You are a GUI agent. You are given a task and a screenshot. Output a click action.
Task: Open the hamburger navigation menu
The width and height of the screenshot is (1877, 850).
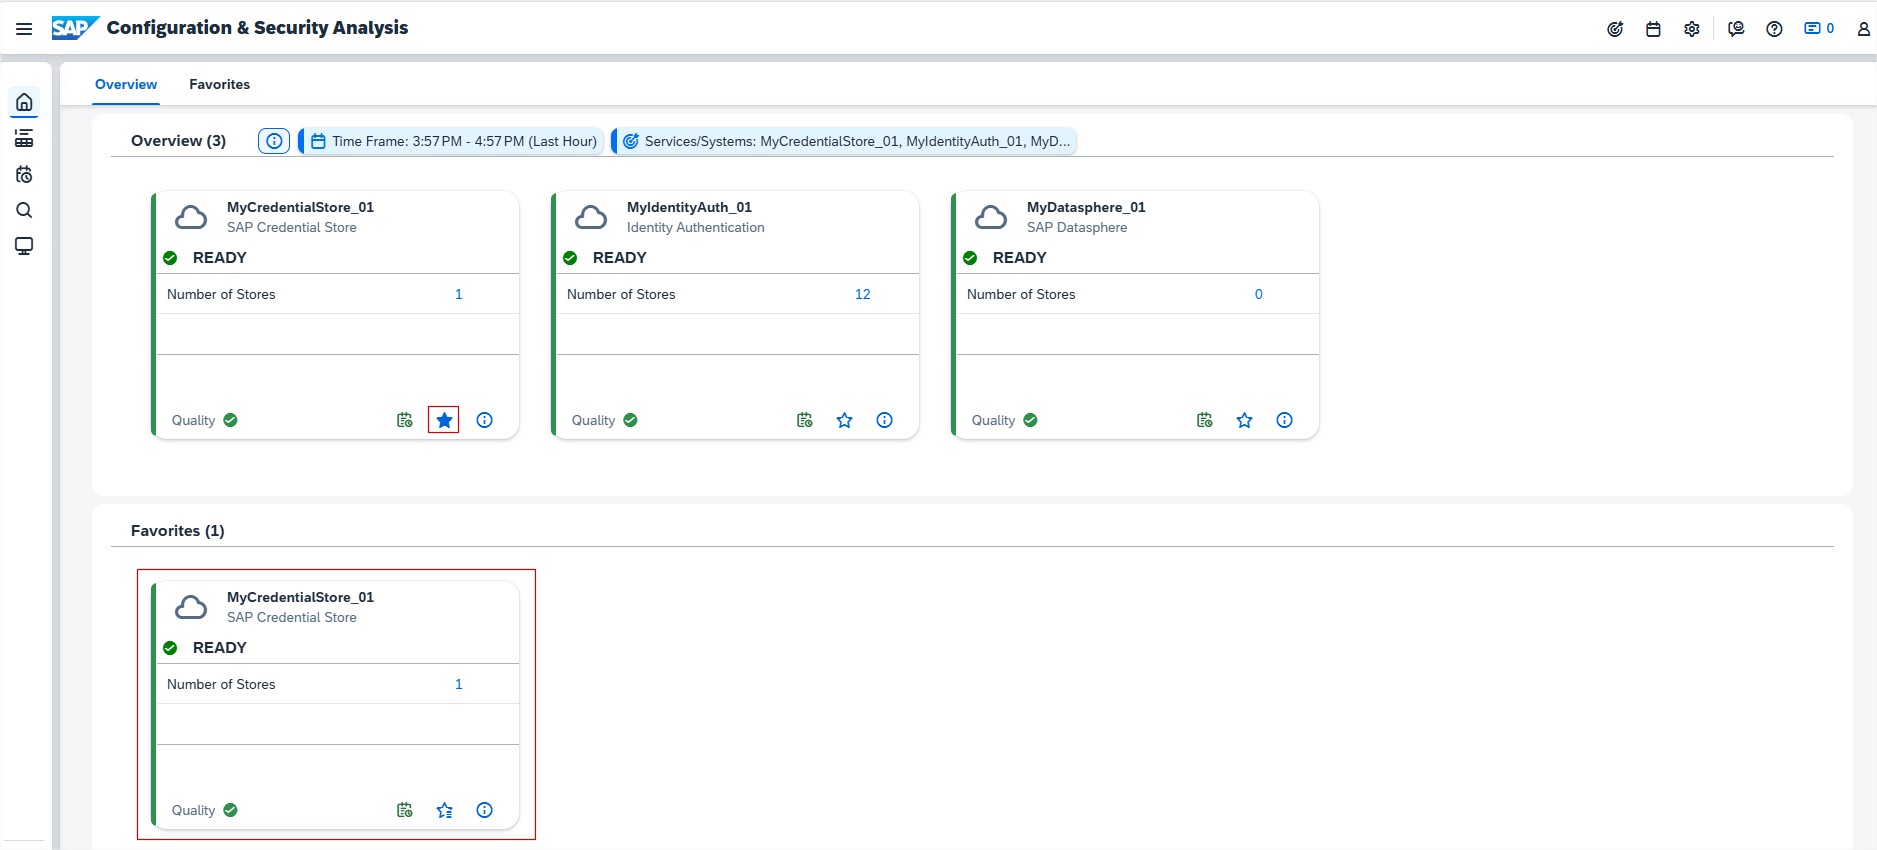(24, 29)
